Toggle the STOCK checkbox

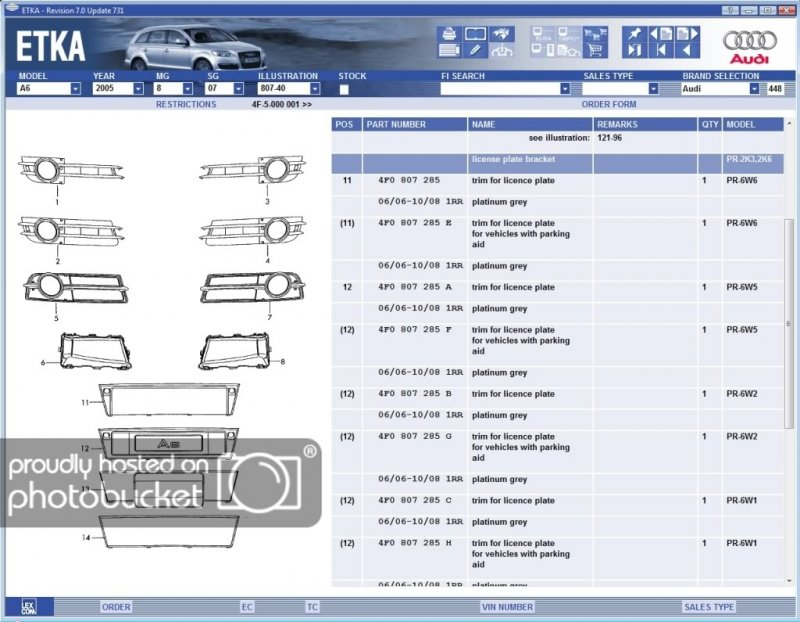[x=345, y=89]
